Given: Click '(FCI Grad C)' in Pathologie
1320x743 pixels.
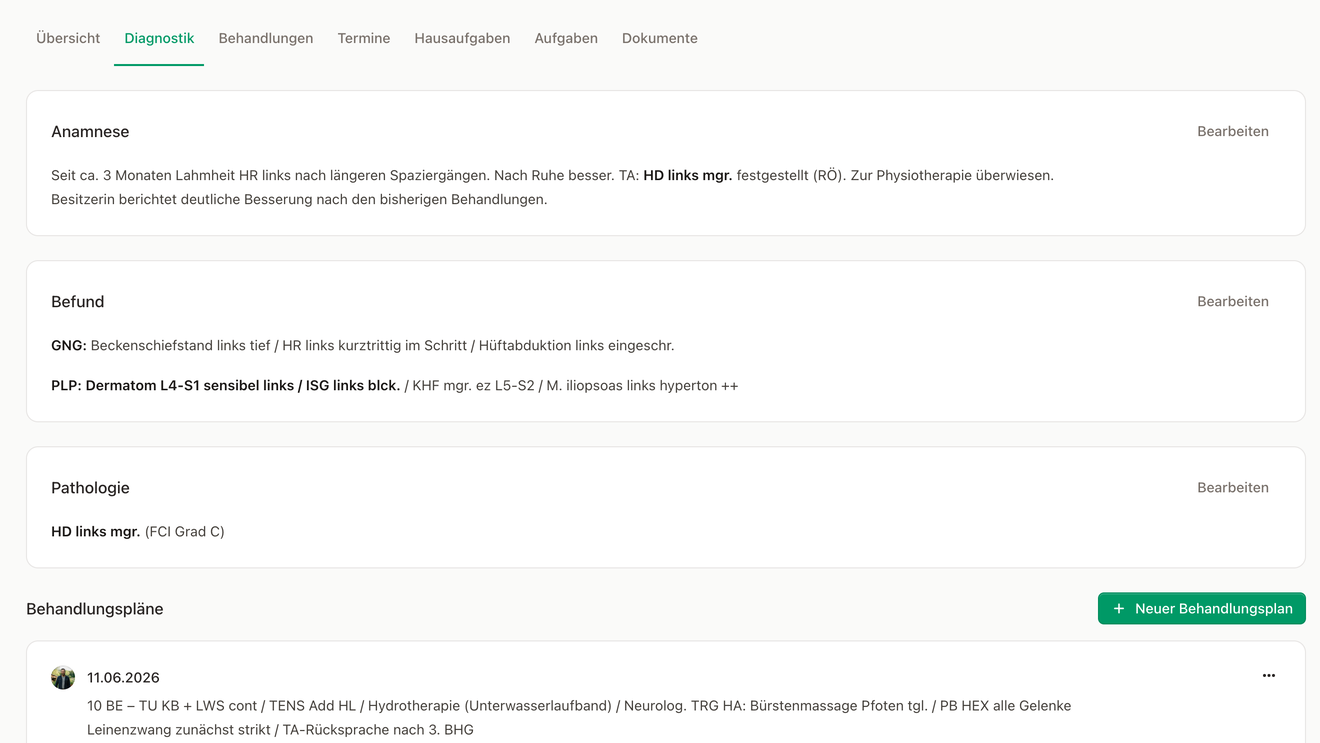Looking at the screenshot, I should 185,531.
